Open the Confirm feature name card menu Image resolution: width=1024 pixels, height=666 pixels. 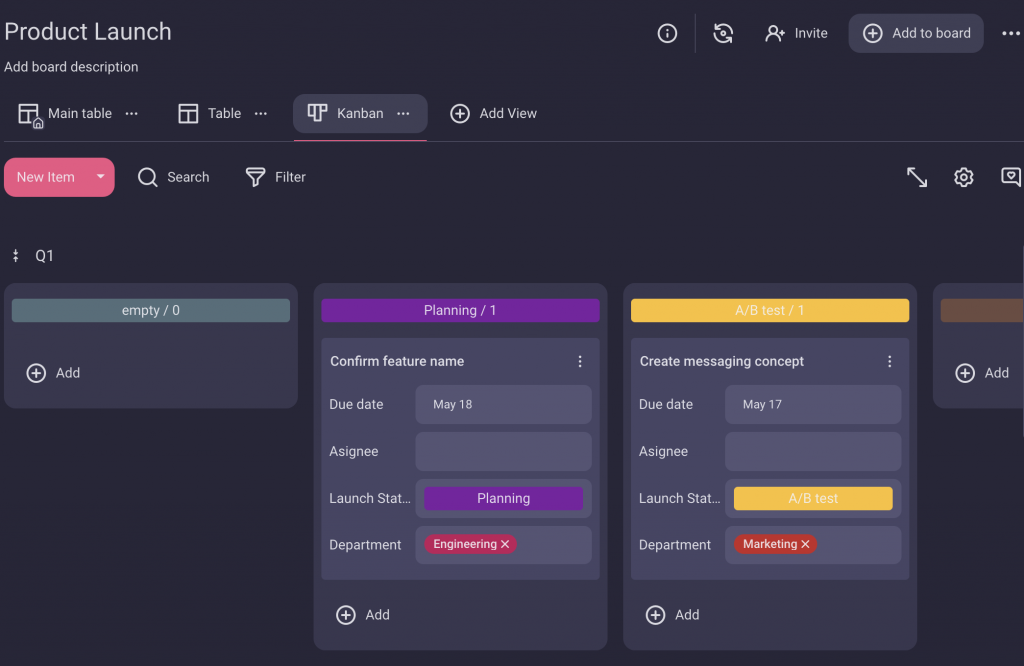[580, 361]
